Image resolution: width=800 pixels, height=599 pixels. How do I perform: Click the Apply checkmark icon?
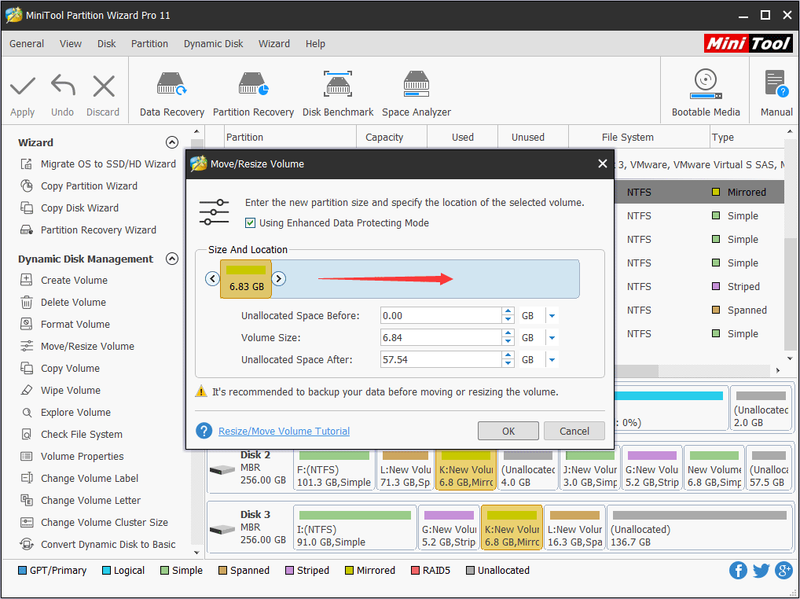pos(22,86)
